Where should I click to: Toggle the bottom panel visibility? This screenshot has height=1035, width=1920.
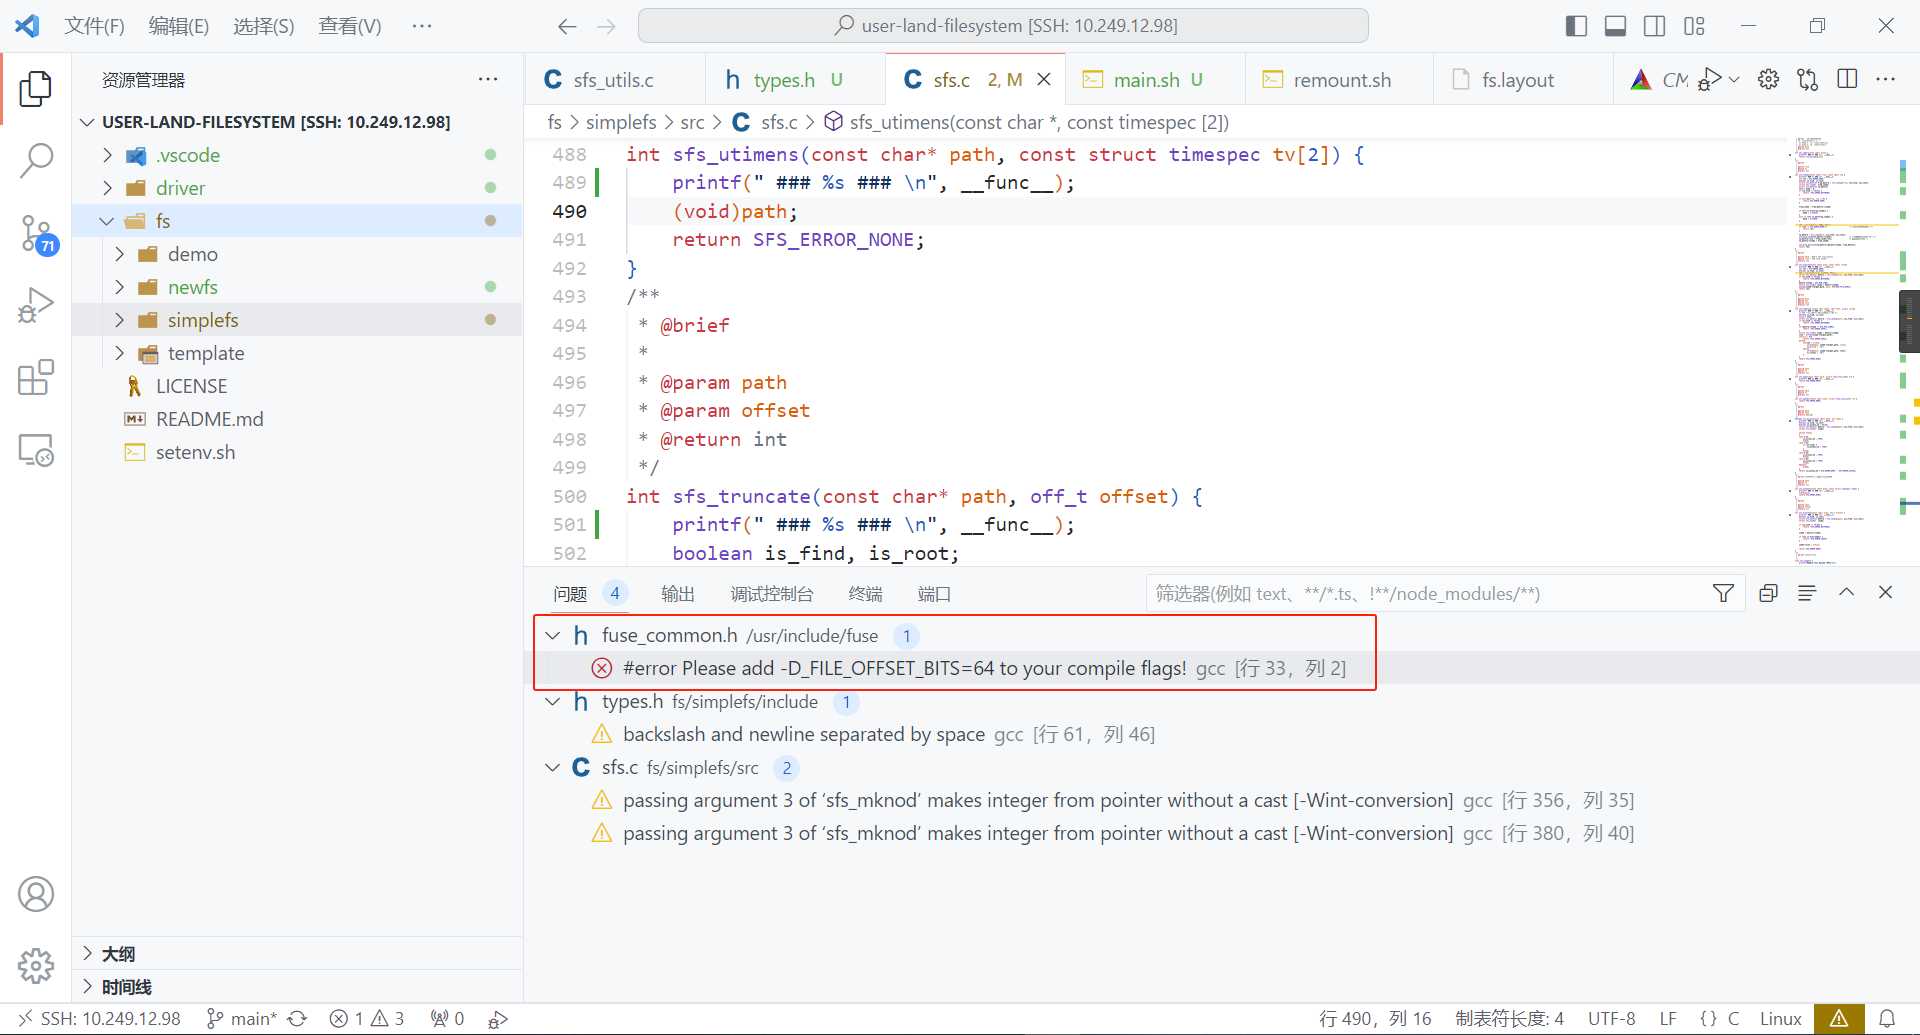1615,26
